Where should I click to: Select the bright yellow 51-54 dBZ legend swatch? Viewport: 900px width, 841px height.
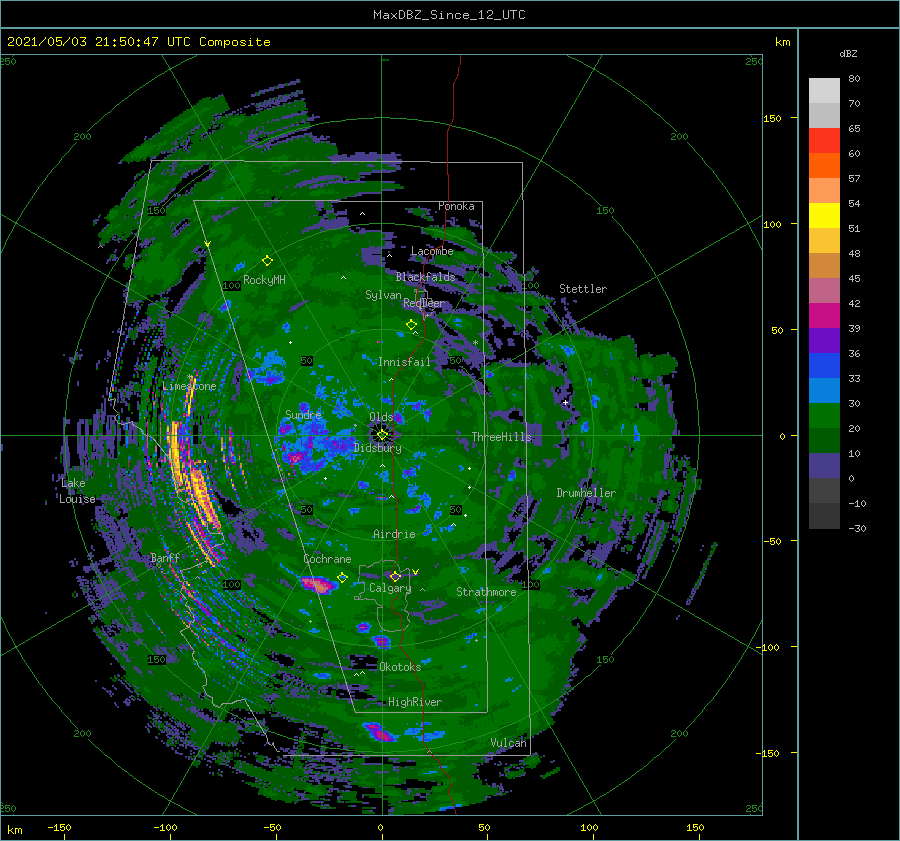click(824, 215)
